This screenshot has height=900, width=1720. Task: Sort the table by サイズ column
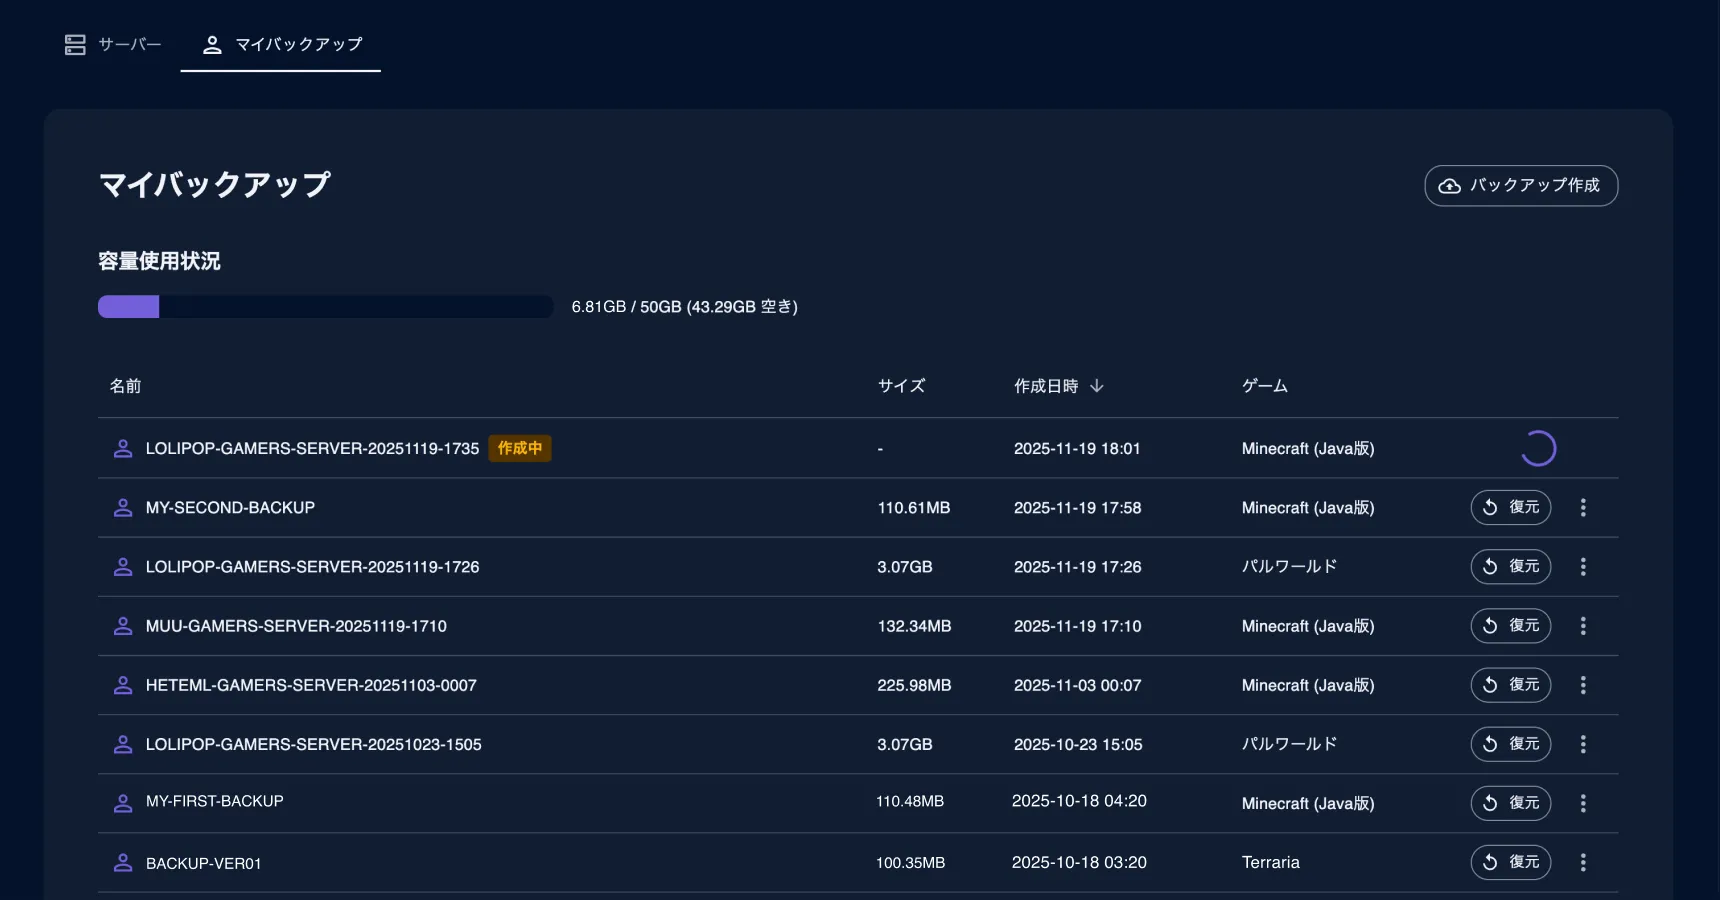pos(901,386)
